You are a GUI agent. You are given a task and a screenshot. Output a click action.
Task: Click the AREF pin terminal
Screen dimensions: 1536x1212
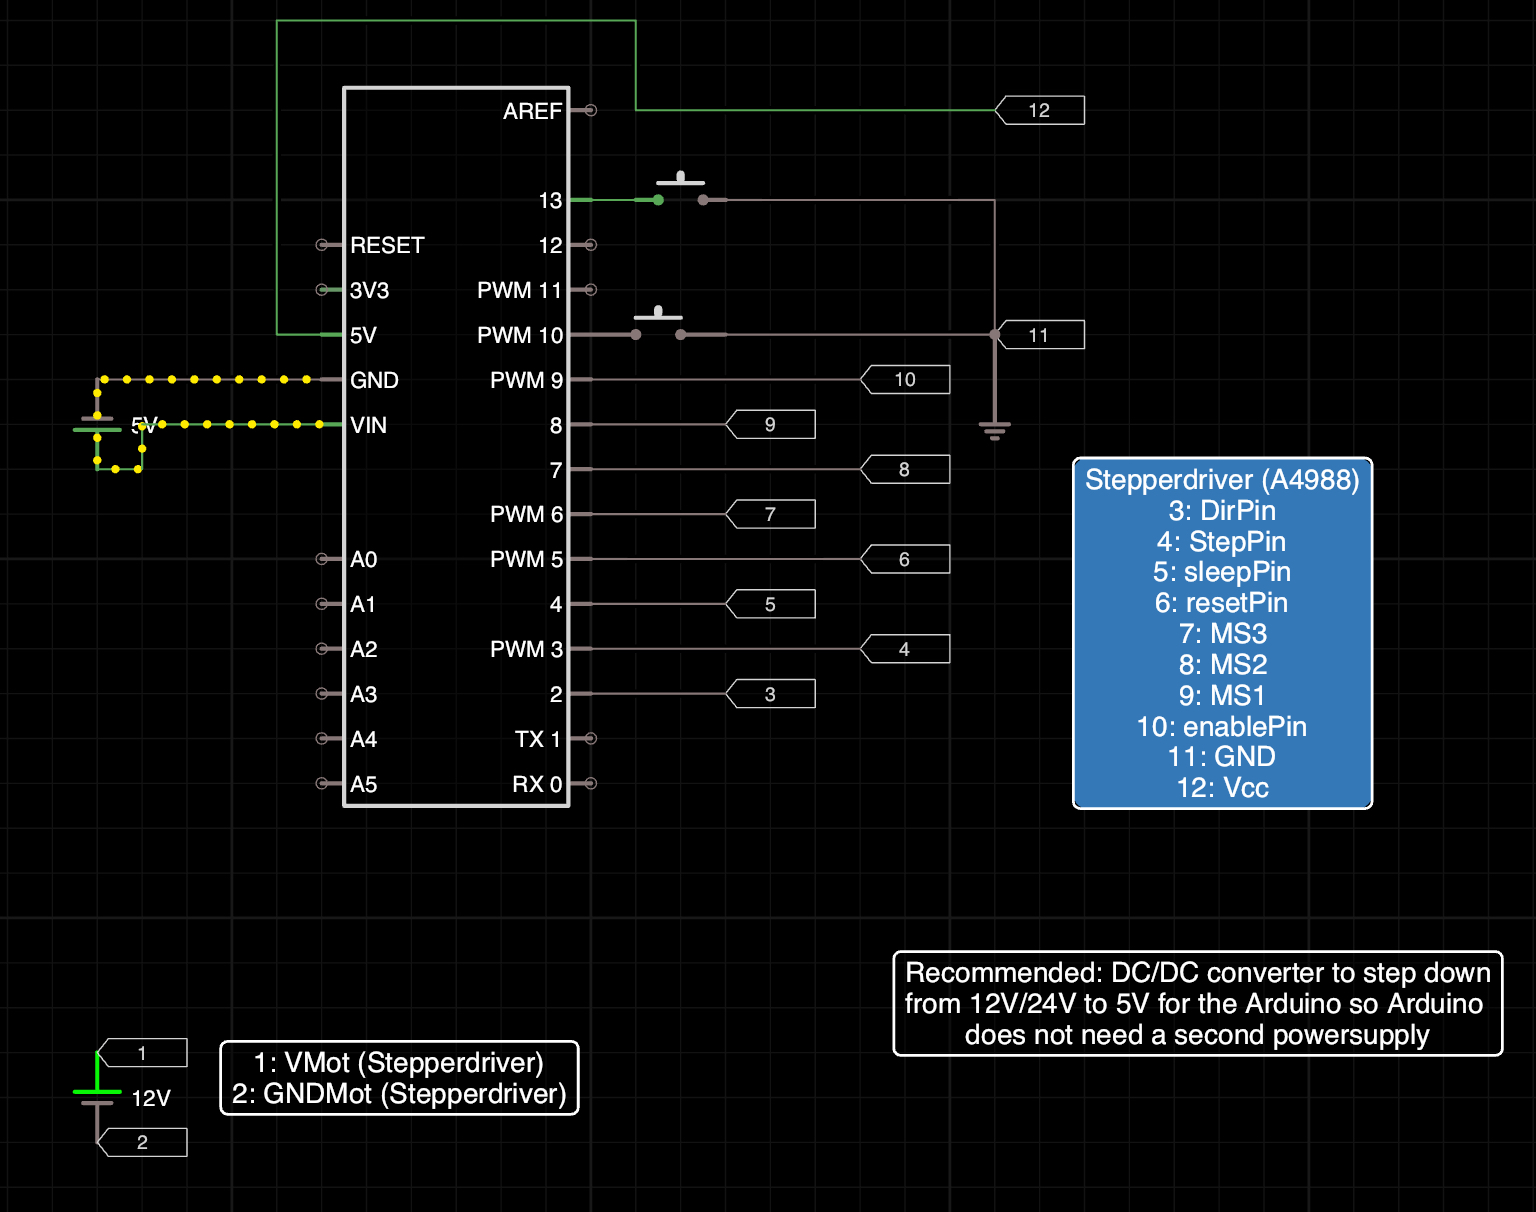click(x=591, y=110)
